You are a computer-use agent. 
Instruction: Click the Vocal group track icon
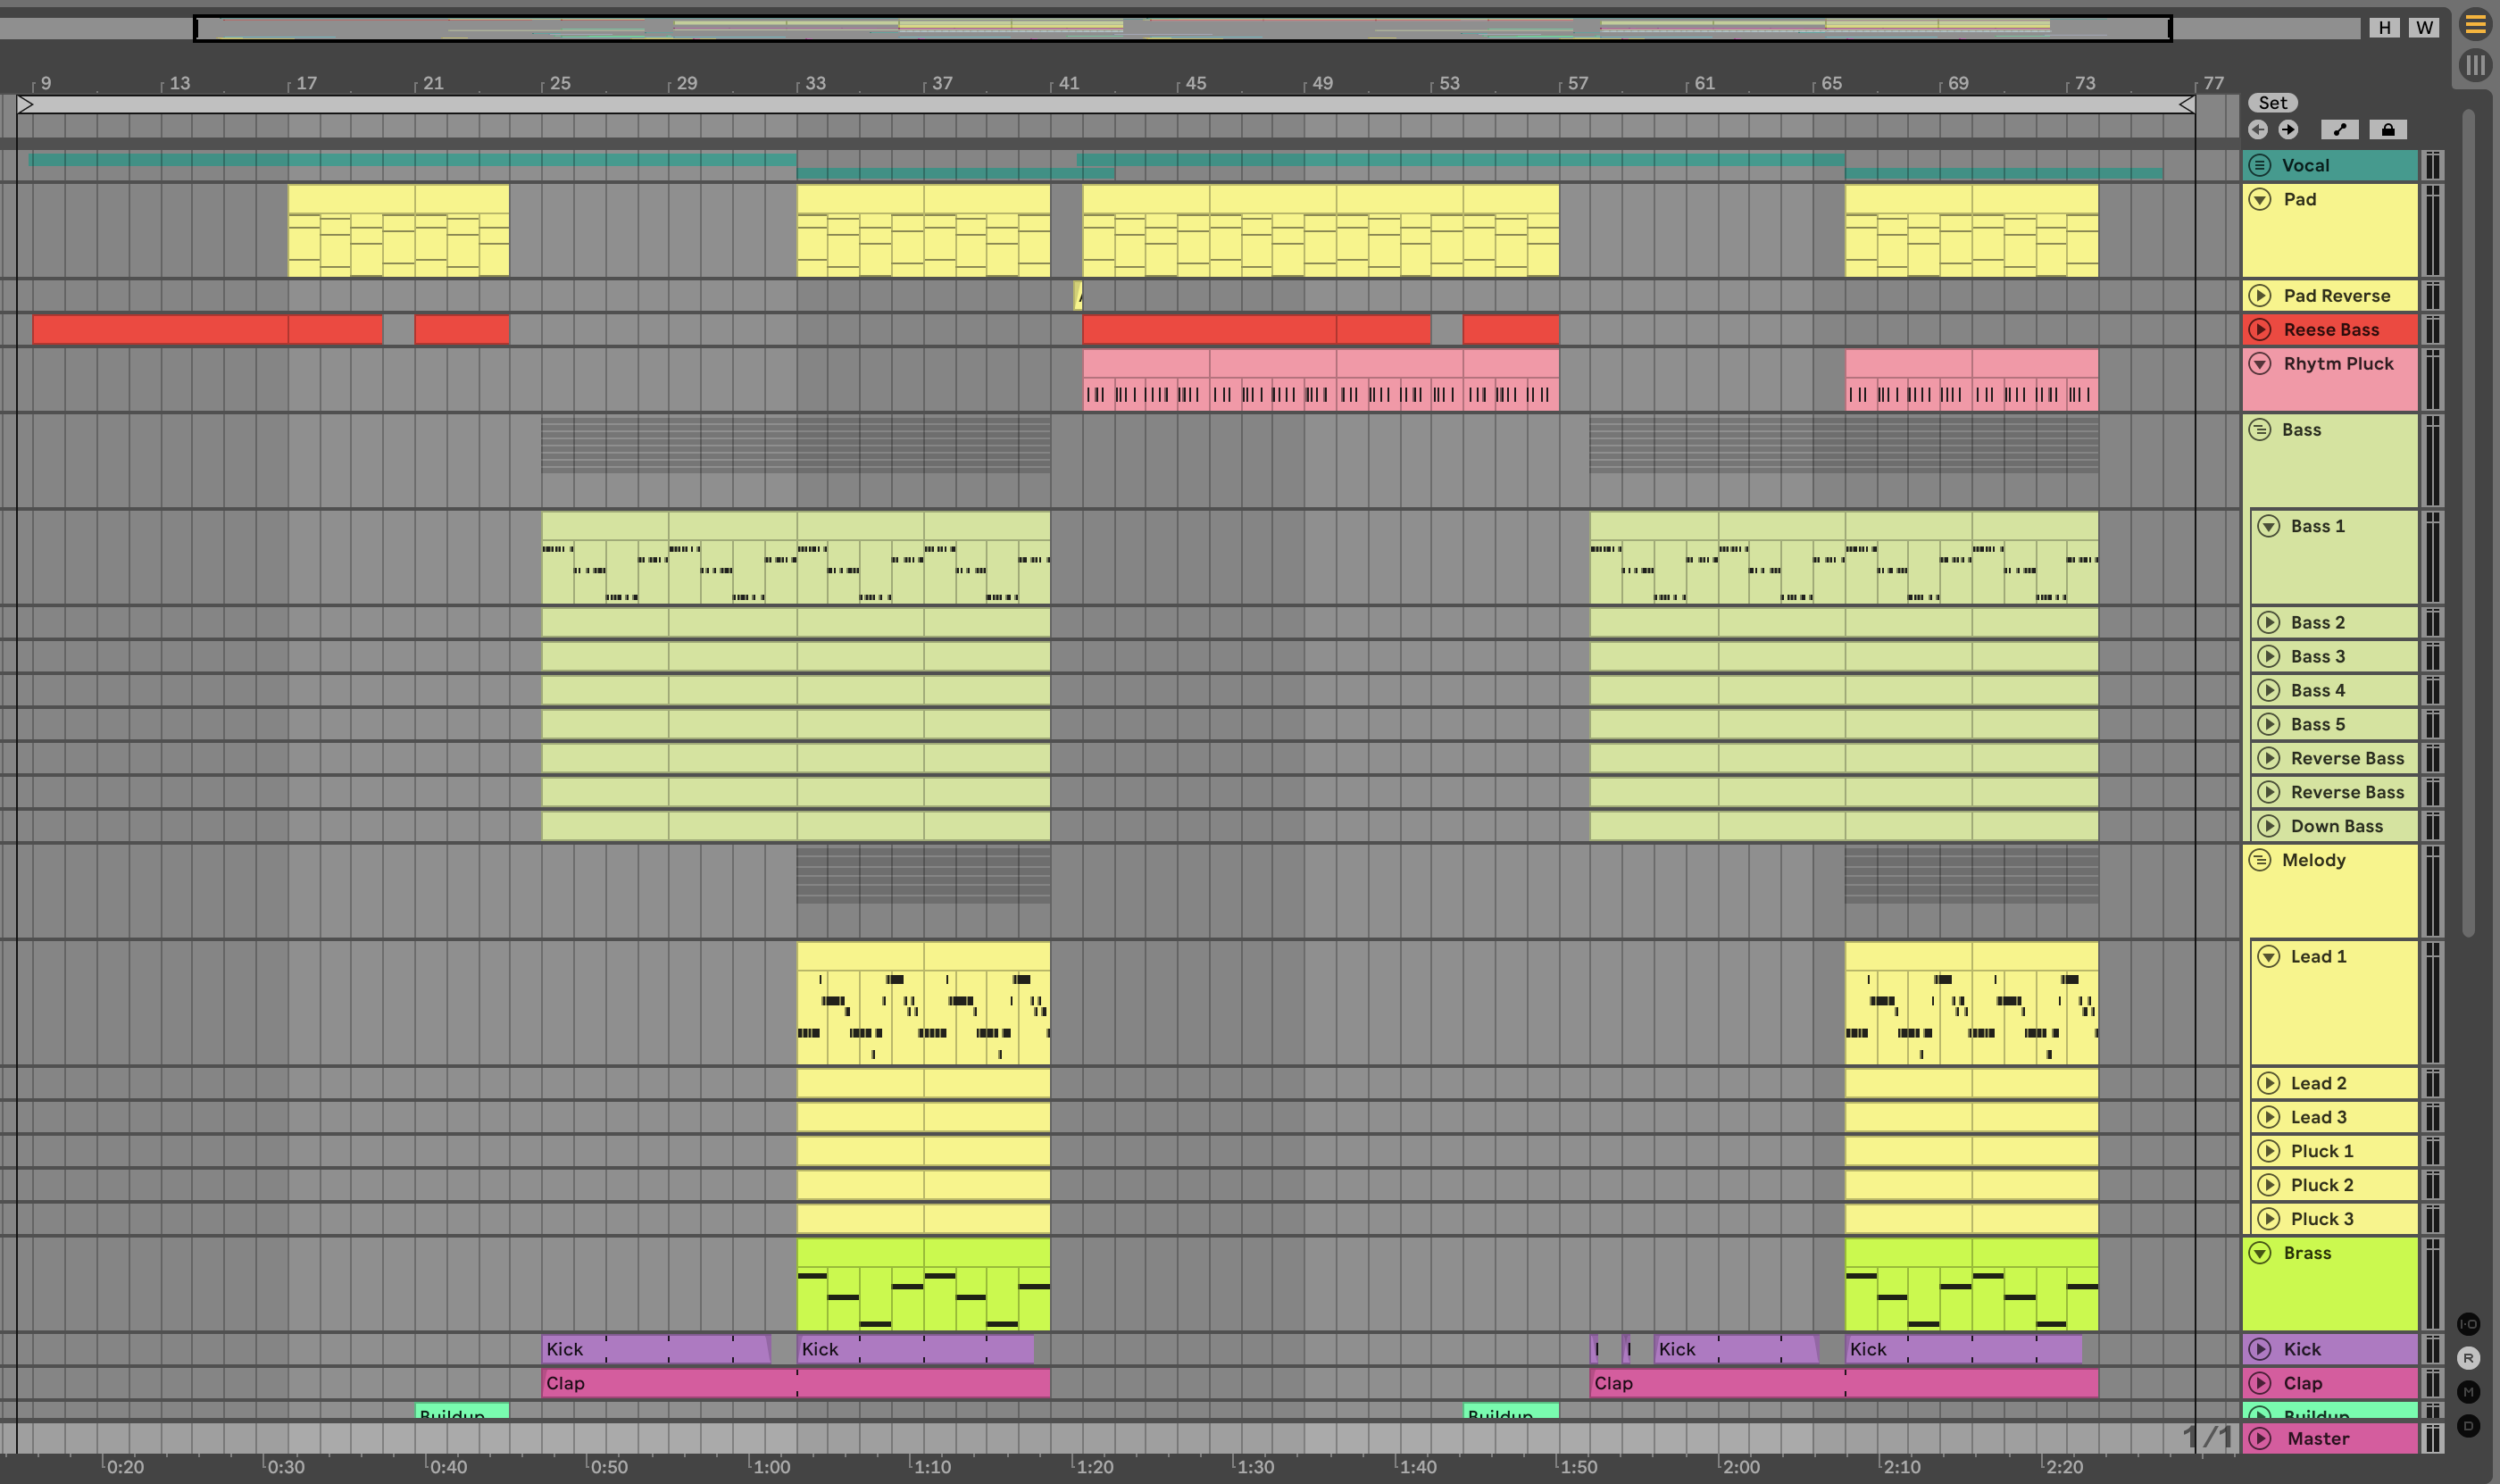point(2260,165)
